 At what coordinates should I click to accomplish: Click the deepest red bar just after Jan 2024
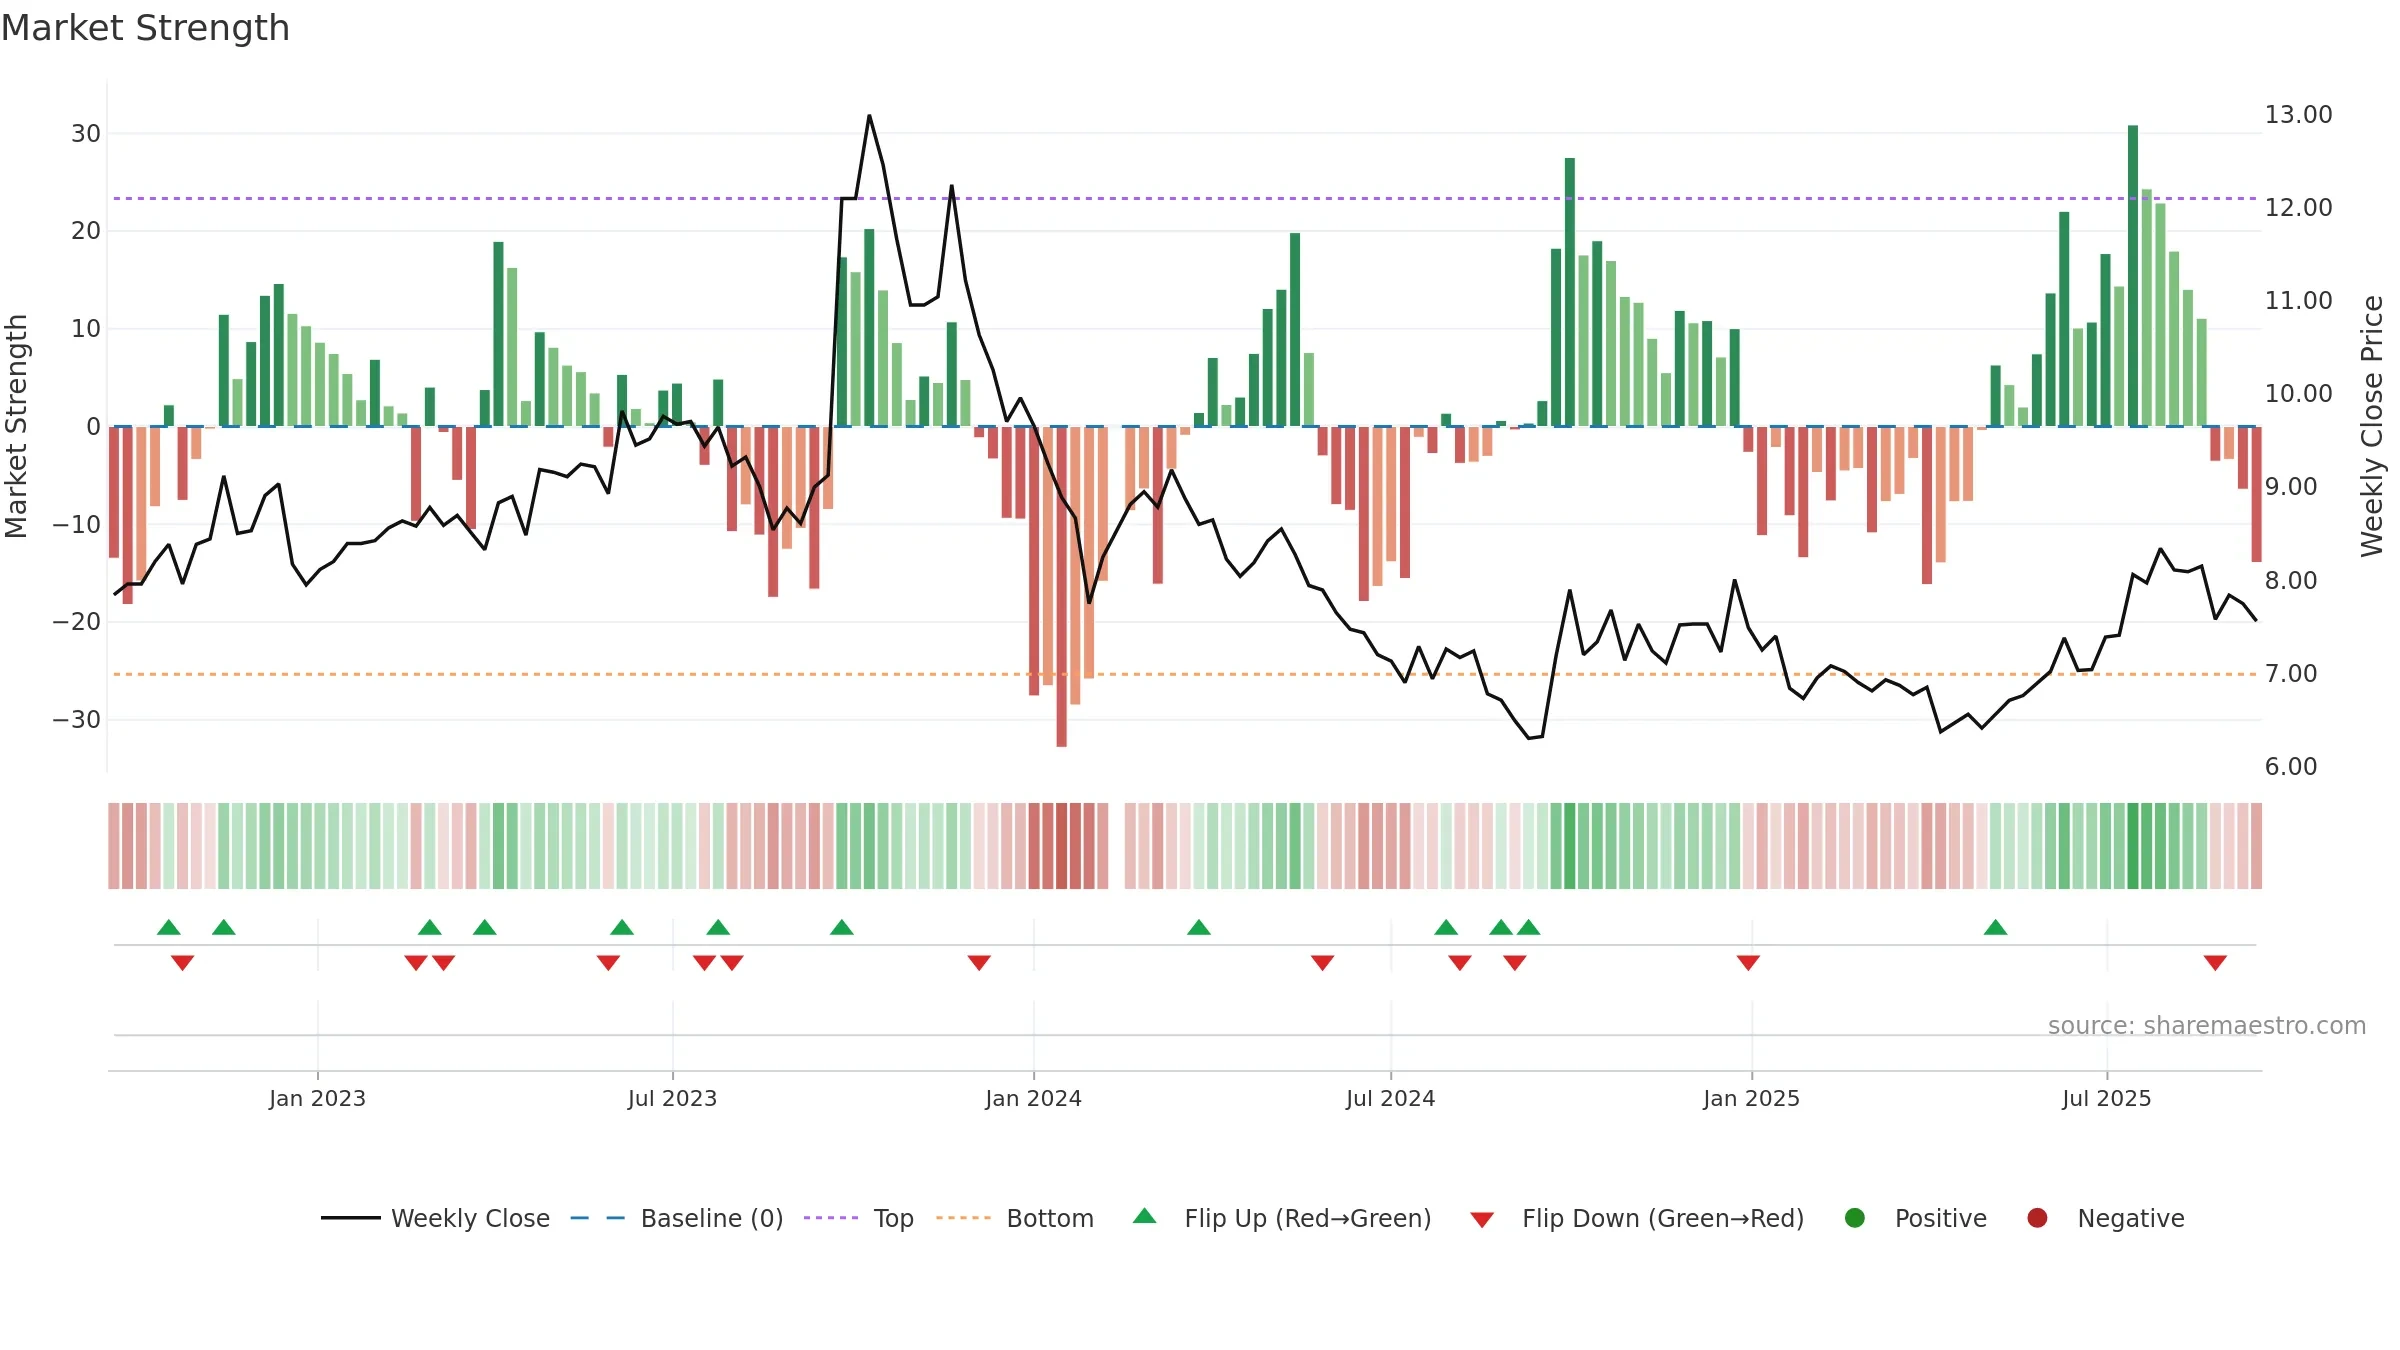coord(1061,586)
